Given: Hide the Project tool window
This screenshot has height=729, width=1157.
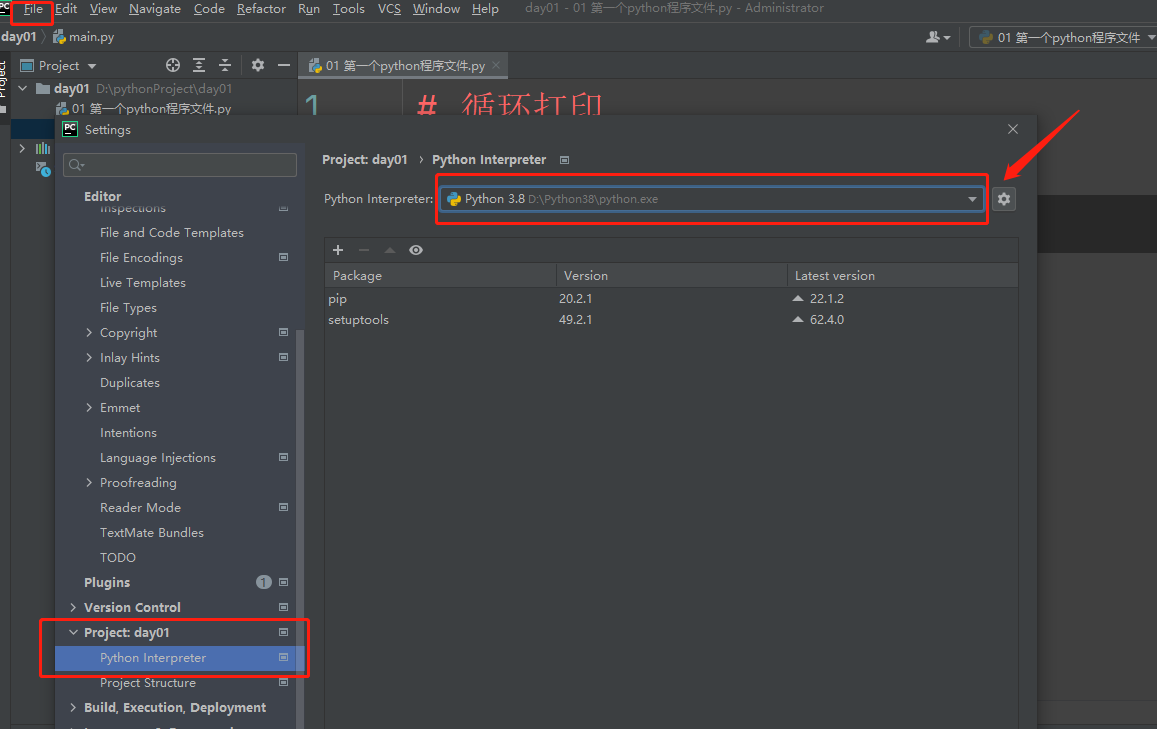Looking at the screenshot, I should (x=283, y=66).
